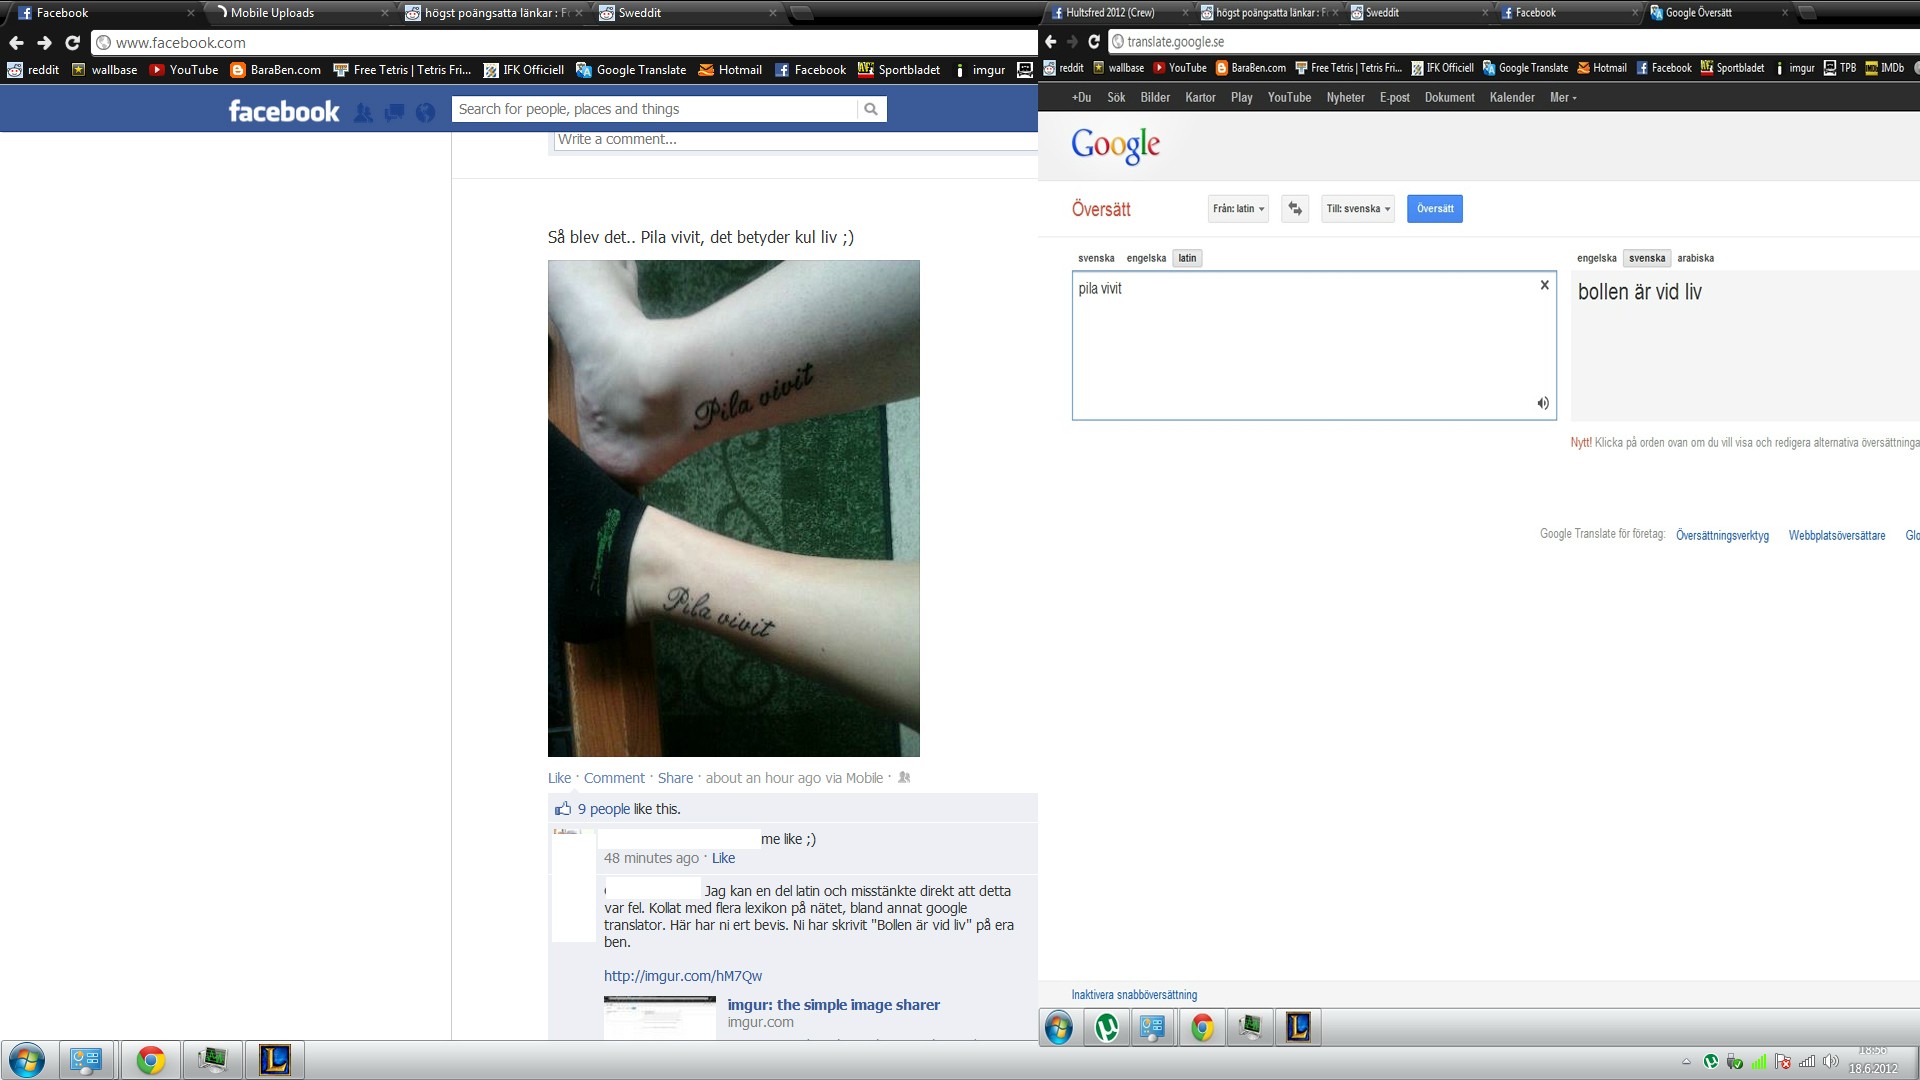The image size is (1920, 1080).
Task: Select arabiska as target language
Action: click(1695, 258)
